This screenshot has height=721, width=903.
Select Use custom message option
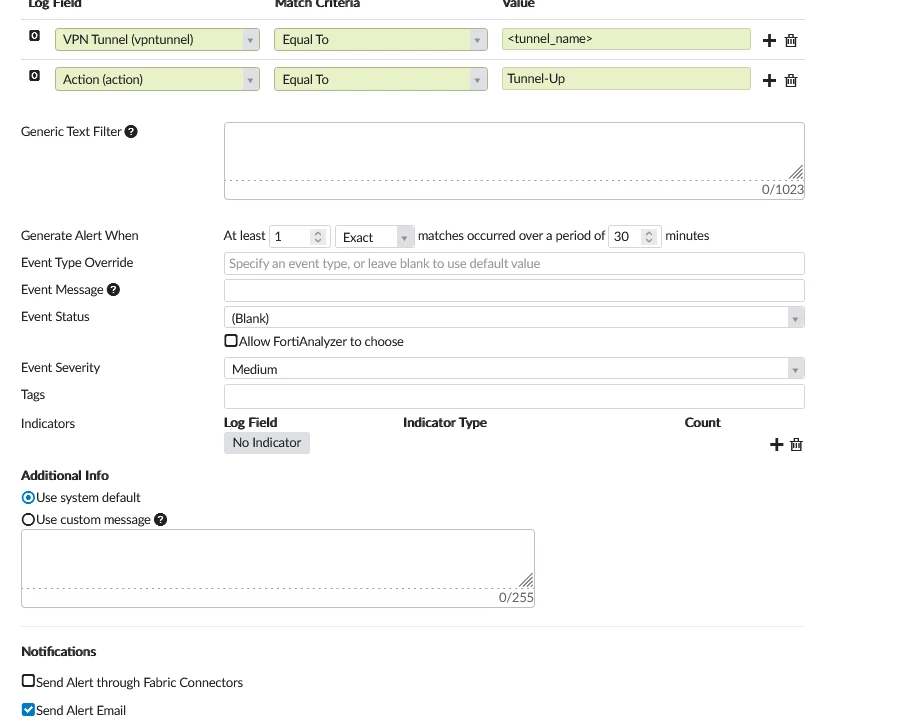coord(28,519)
